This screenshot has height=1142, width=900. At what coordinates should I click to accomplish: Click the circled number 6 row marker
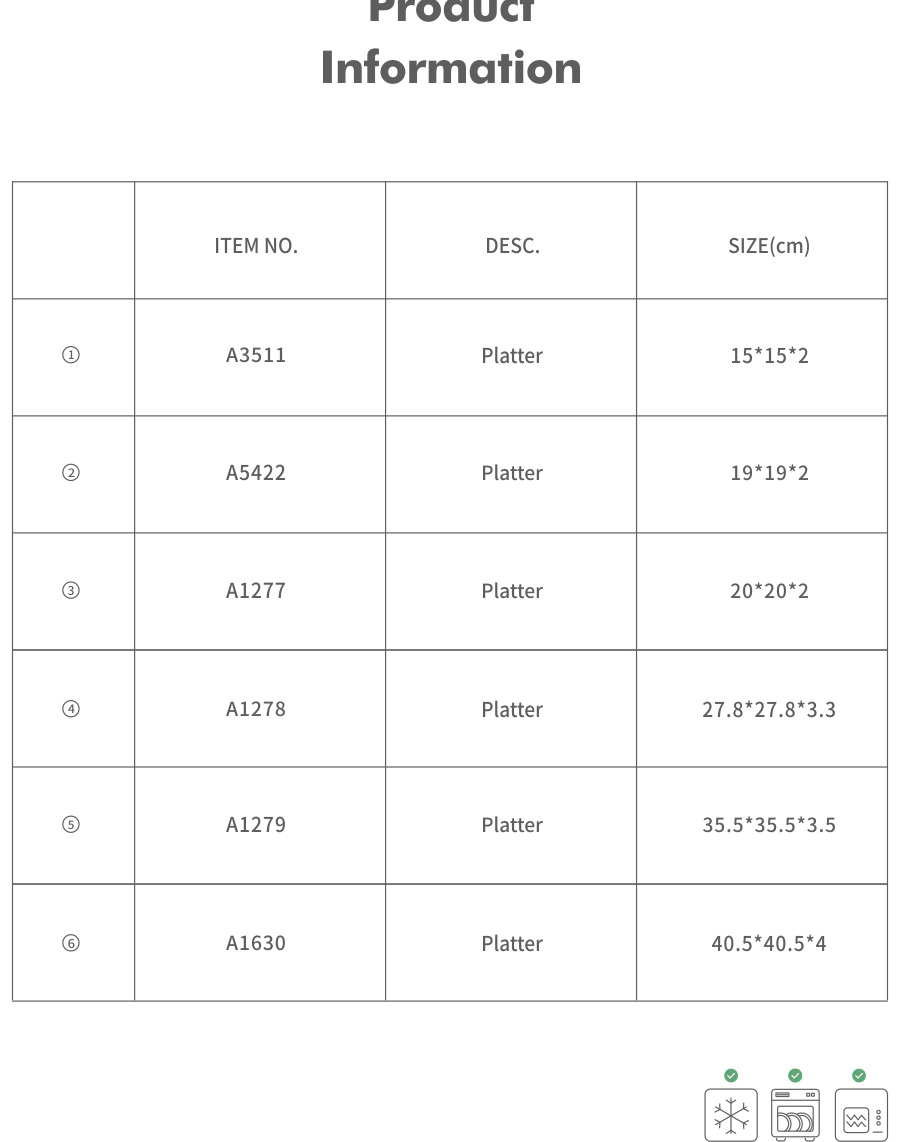(x=71, y=943)
